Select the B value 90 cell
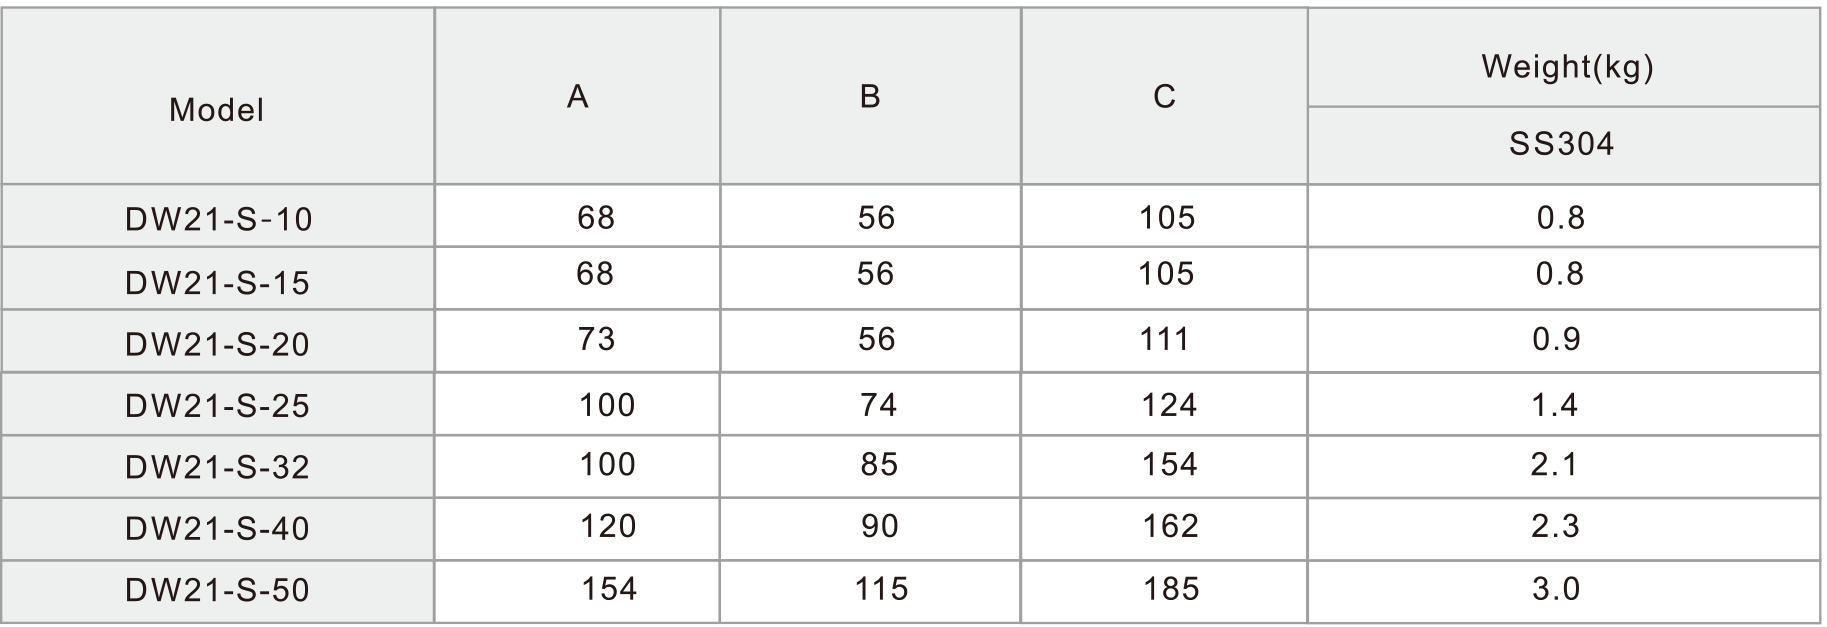This screenshot has width=1827, height=627. [870, 529]
